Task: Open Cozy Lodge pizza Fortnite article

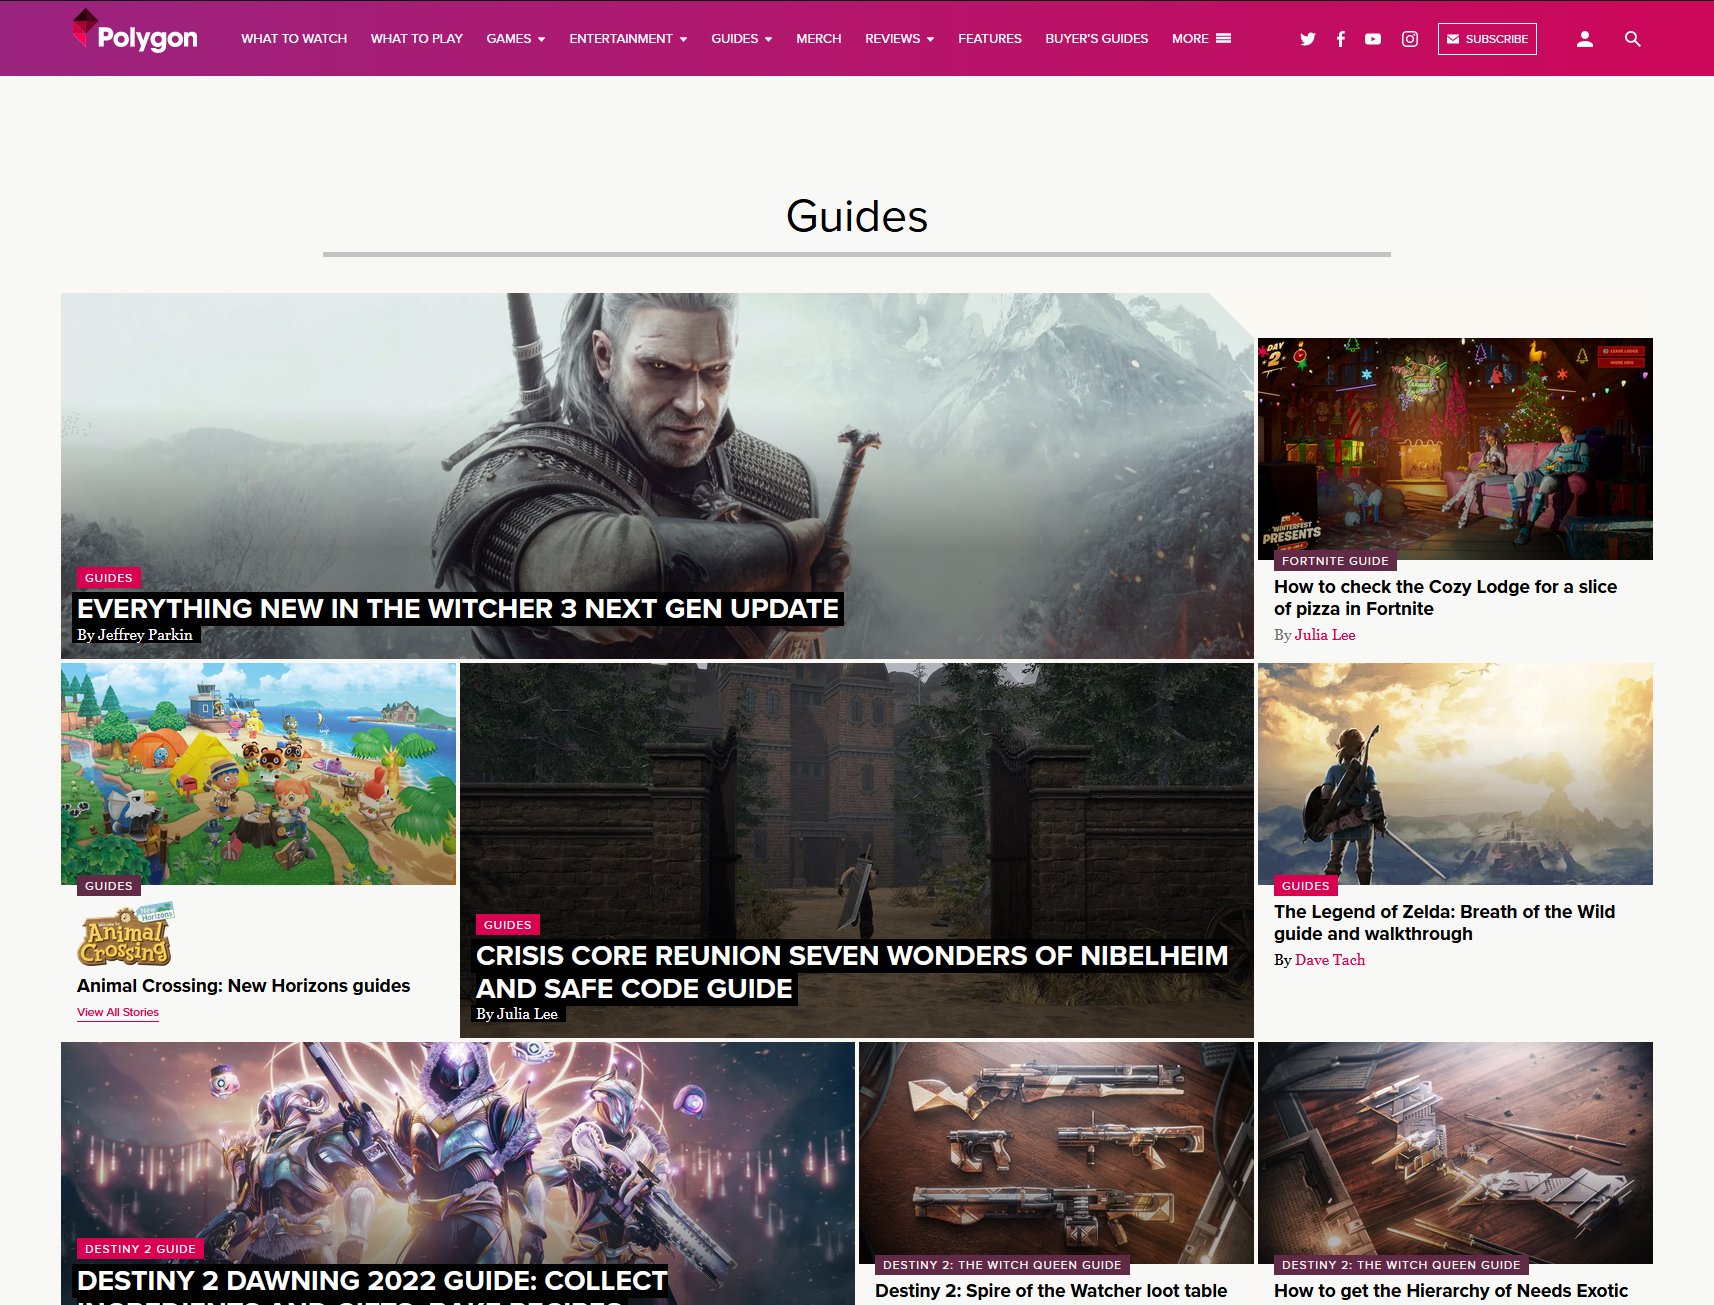Action: (x=1445, y=598)
